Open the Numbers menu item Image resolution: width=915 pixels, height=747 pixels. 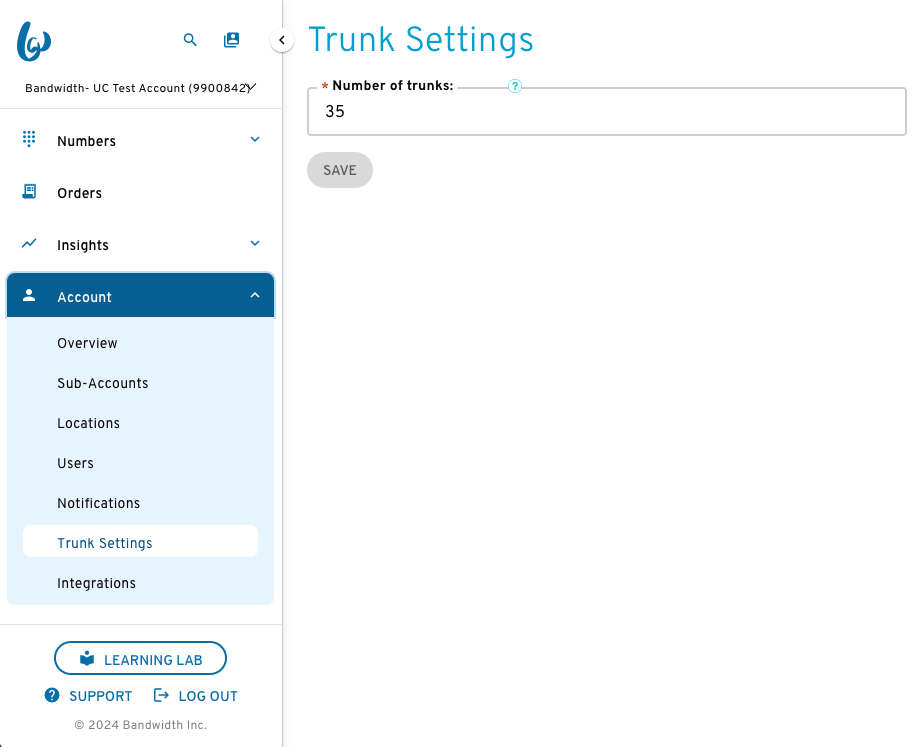[140, 140]
